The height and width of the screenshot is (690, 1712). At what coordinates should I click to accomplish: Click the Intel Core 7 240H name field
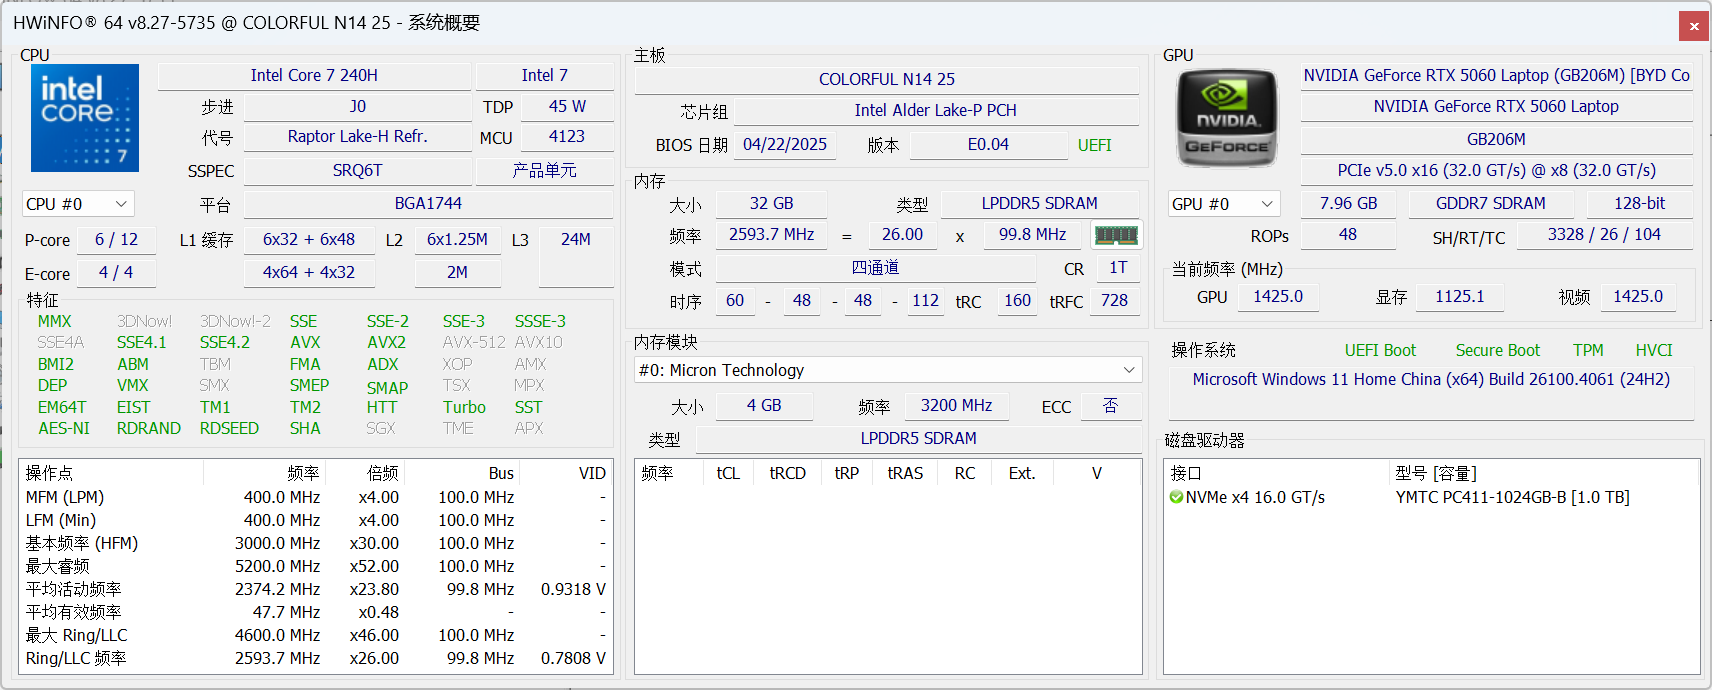pos(314,75)
